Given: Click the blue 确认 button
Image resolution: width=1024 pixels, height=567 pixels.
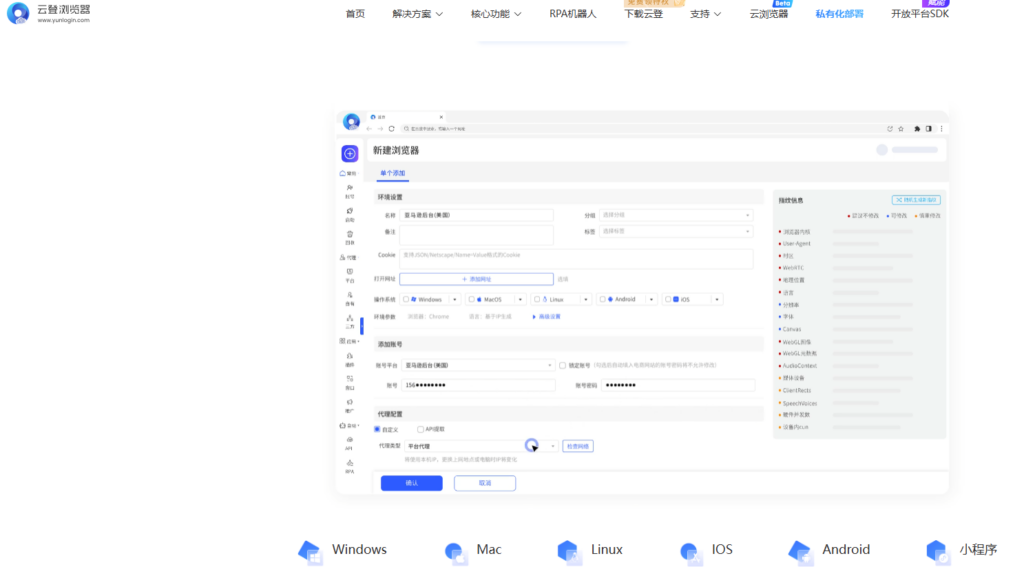Looking at the screenshot, I should [x=411, y=483].
